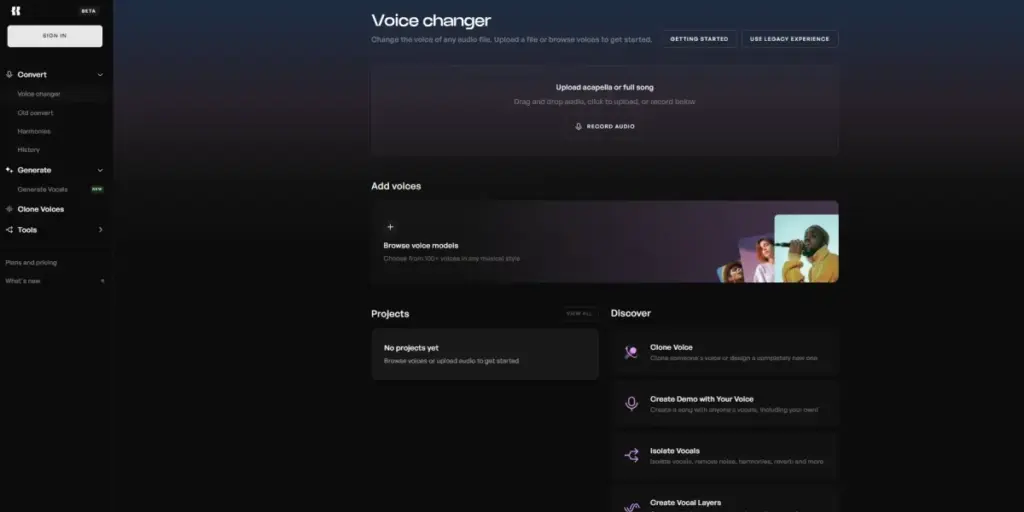Open Old convert in sidebar
This screenshot has width=1024, height=512.
pyautogui.click(x=35, y=113)
